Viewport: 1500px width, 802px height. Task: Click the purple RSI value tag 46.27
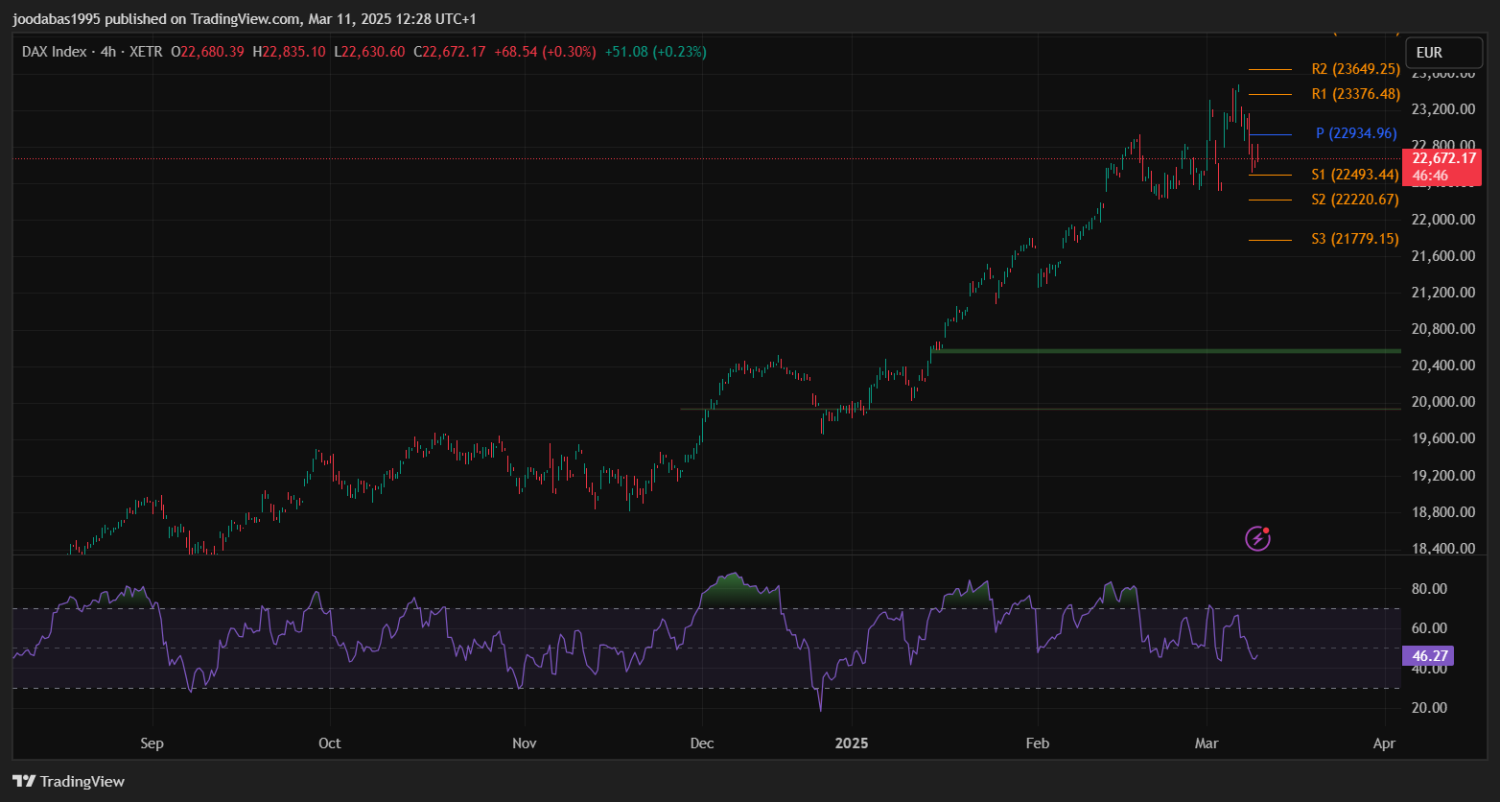point(1430,657)
